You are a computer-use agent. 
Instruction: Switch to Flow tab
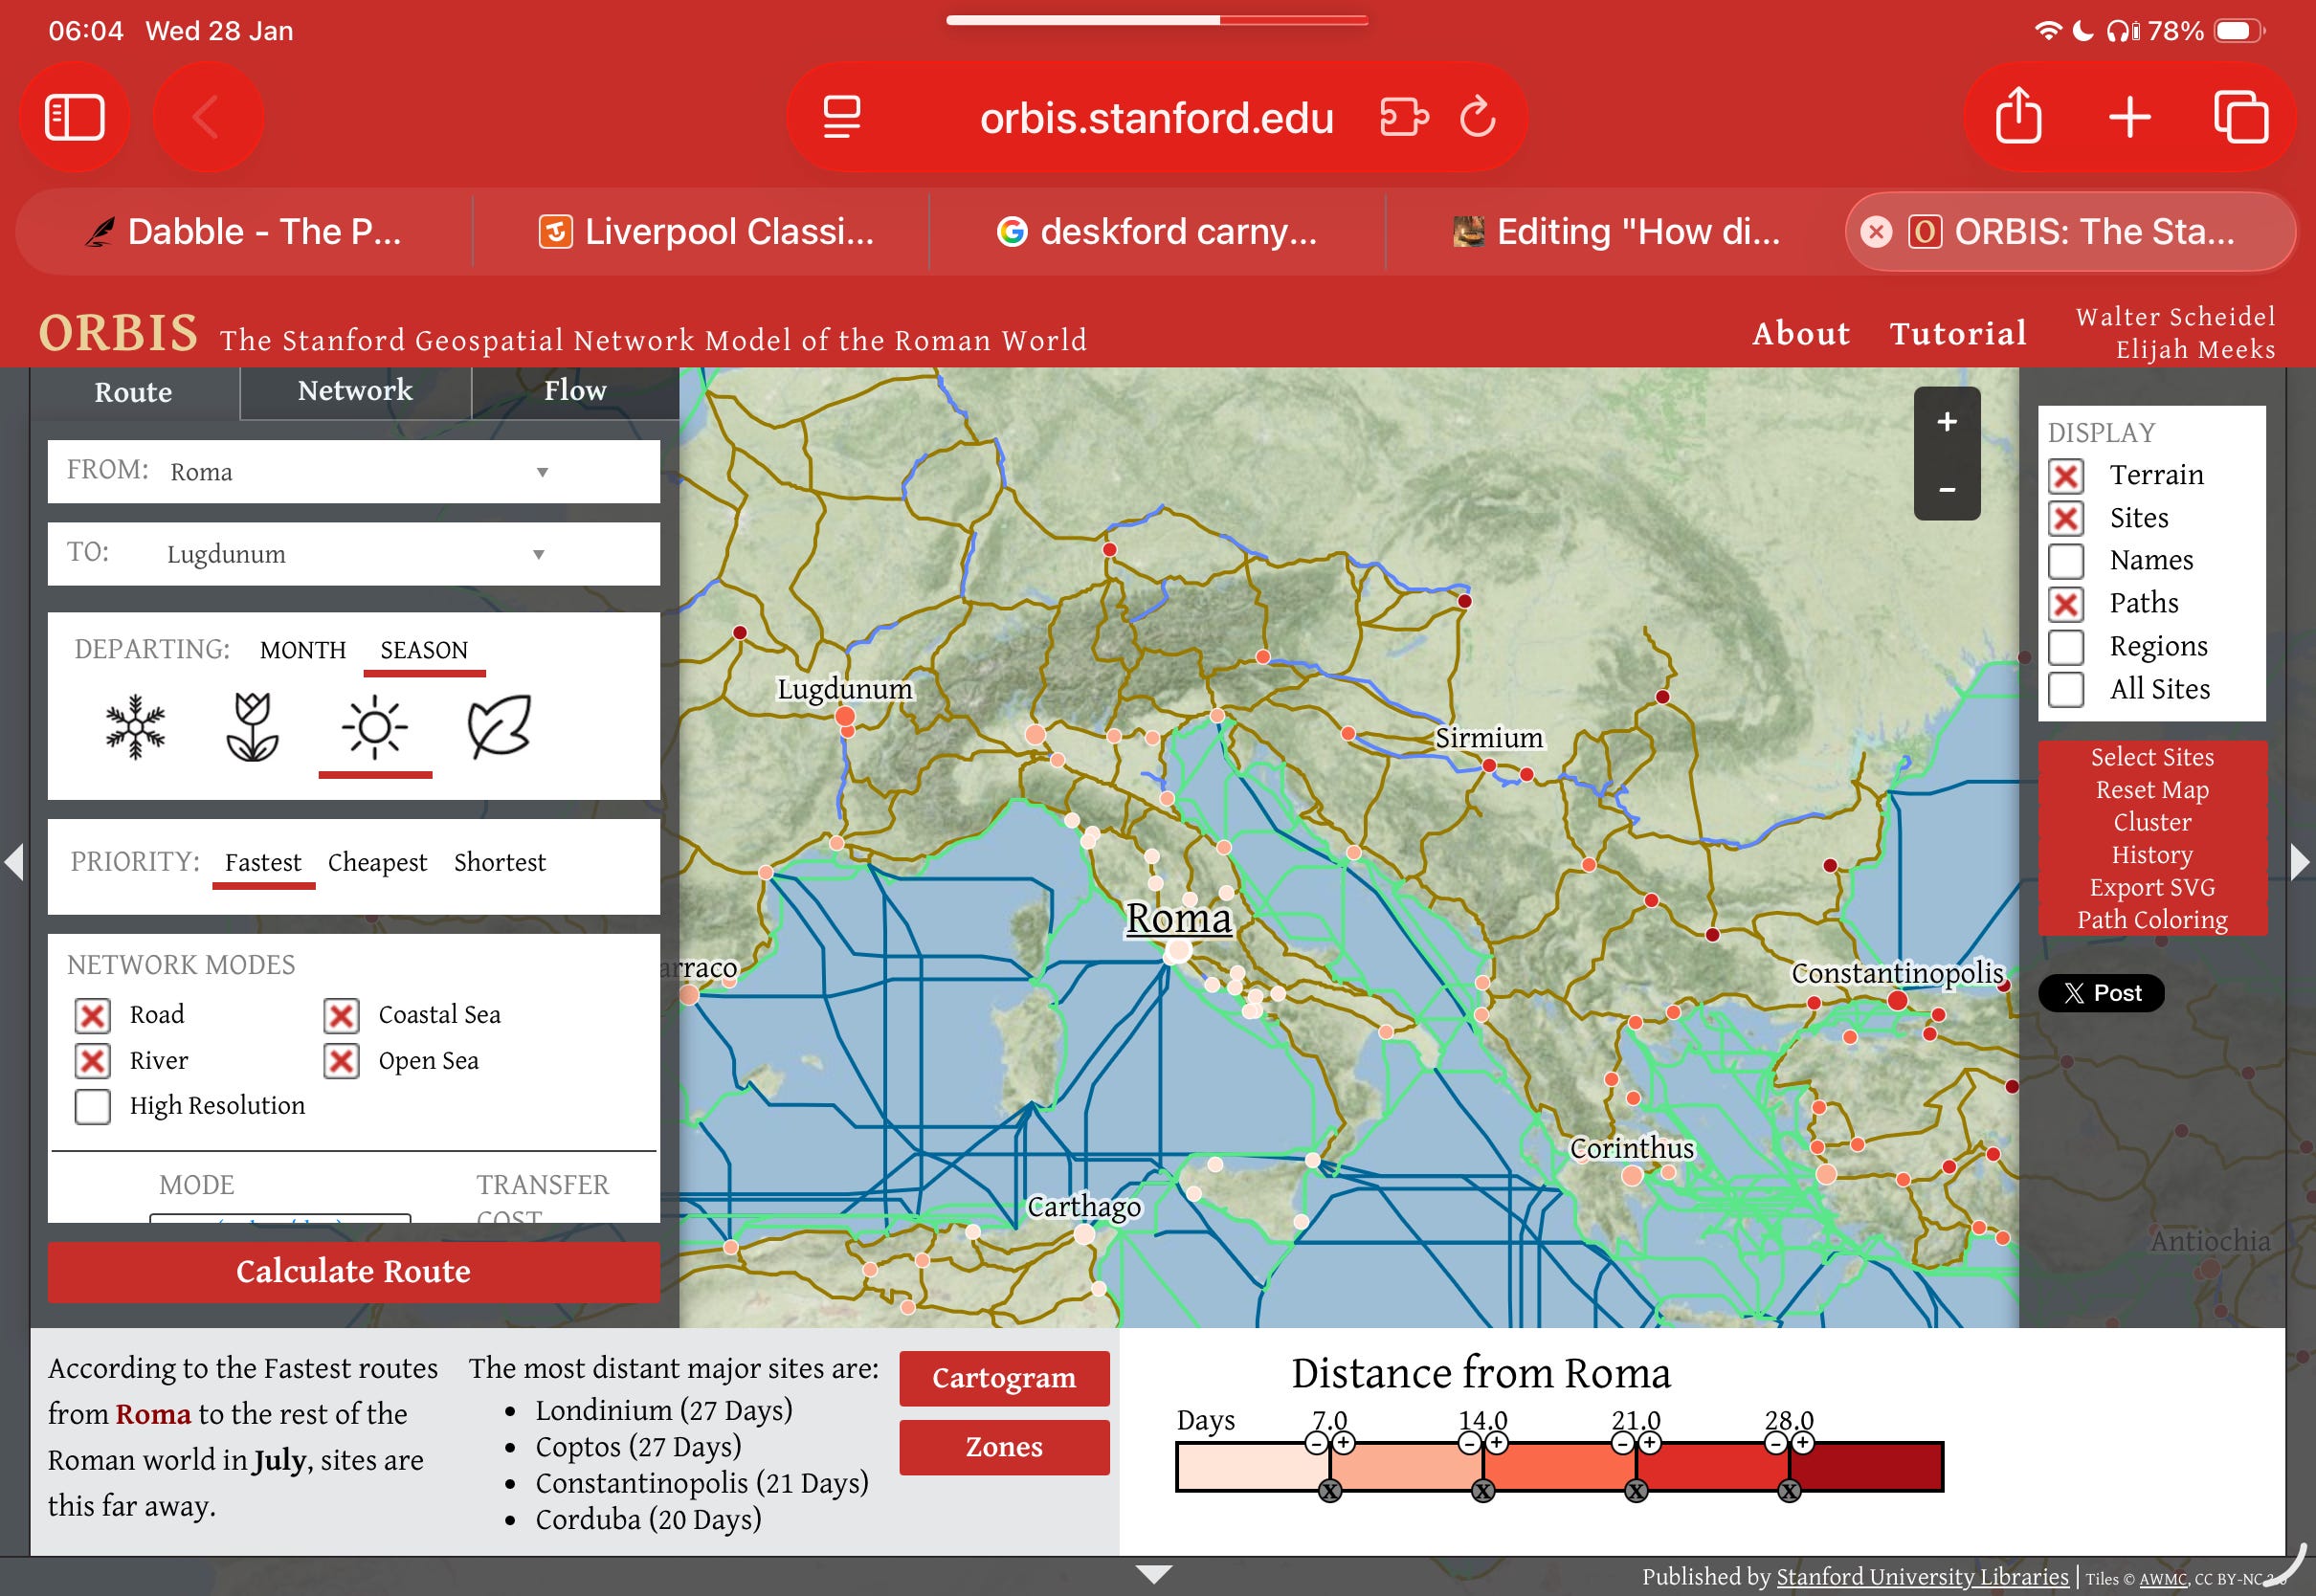[575, 391]
